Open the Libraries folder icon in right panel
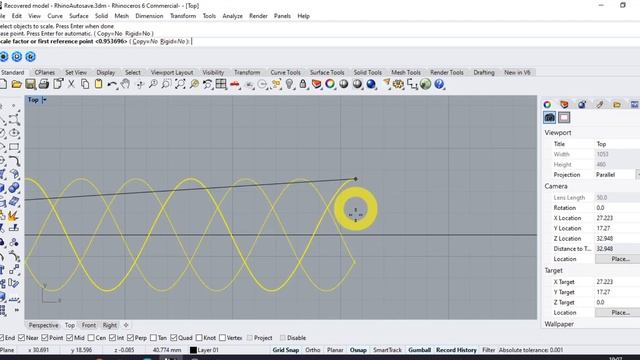The height and width of the screenshot is (360, 640). coord(617,104)
